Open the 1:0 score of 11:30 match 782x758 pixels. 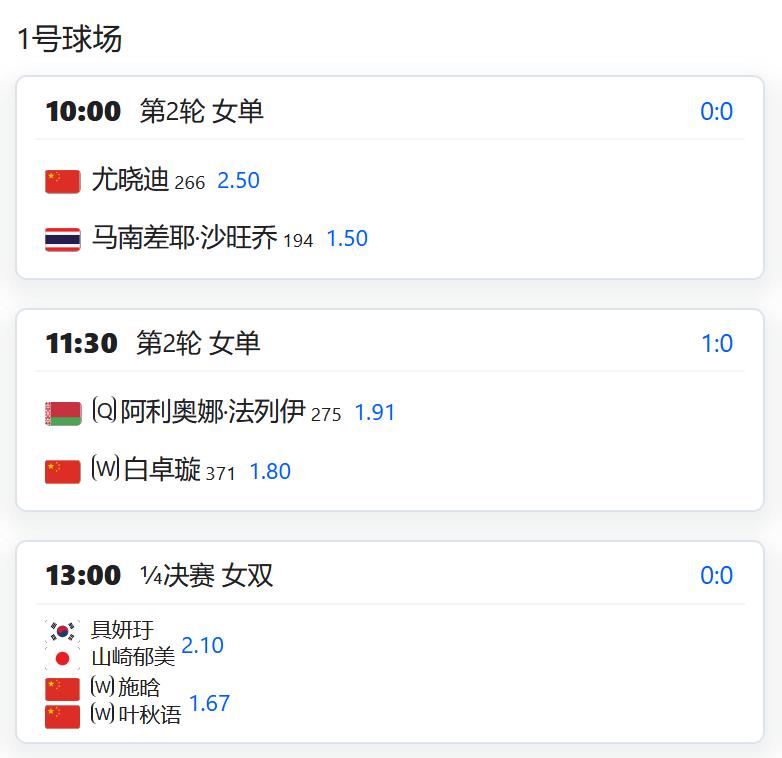(x=716, y=344)
